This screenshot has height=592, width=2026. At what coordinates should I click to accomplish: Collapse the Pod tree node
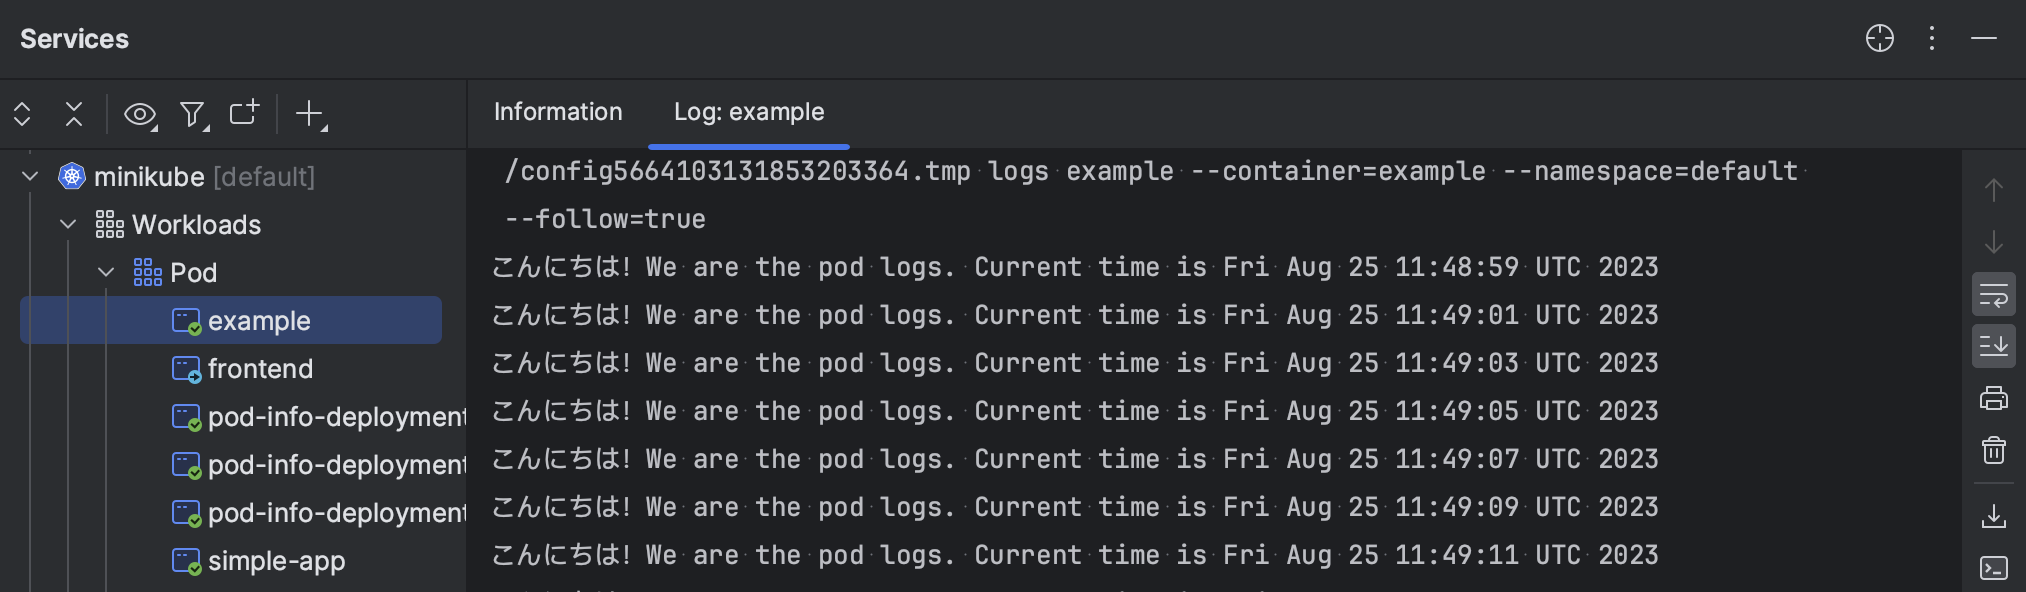click(x=106, y=272)
